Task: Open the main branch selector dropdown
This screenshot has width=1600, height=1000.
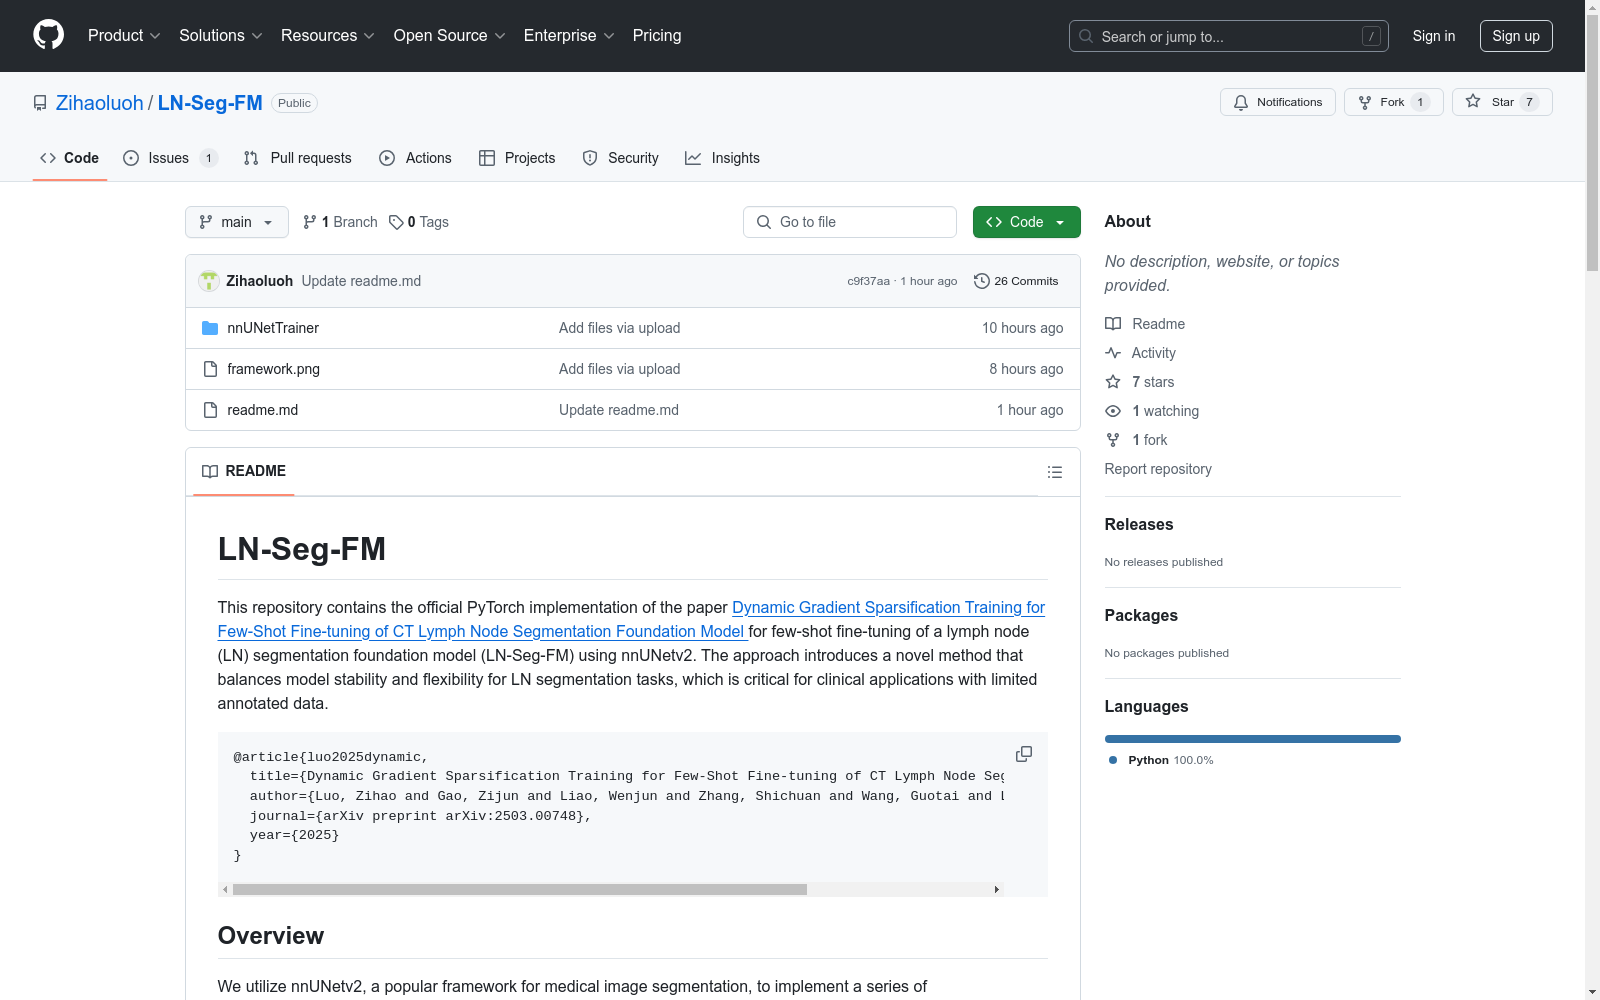Action: coord(237,222)
